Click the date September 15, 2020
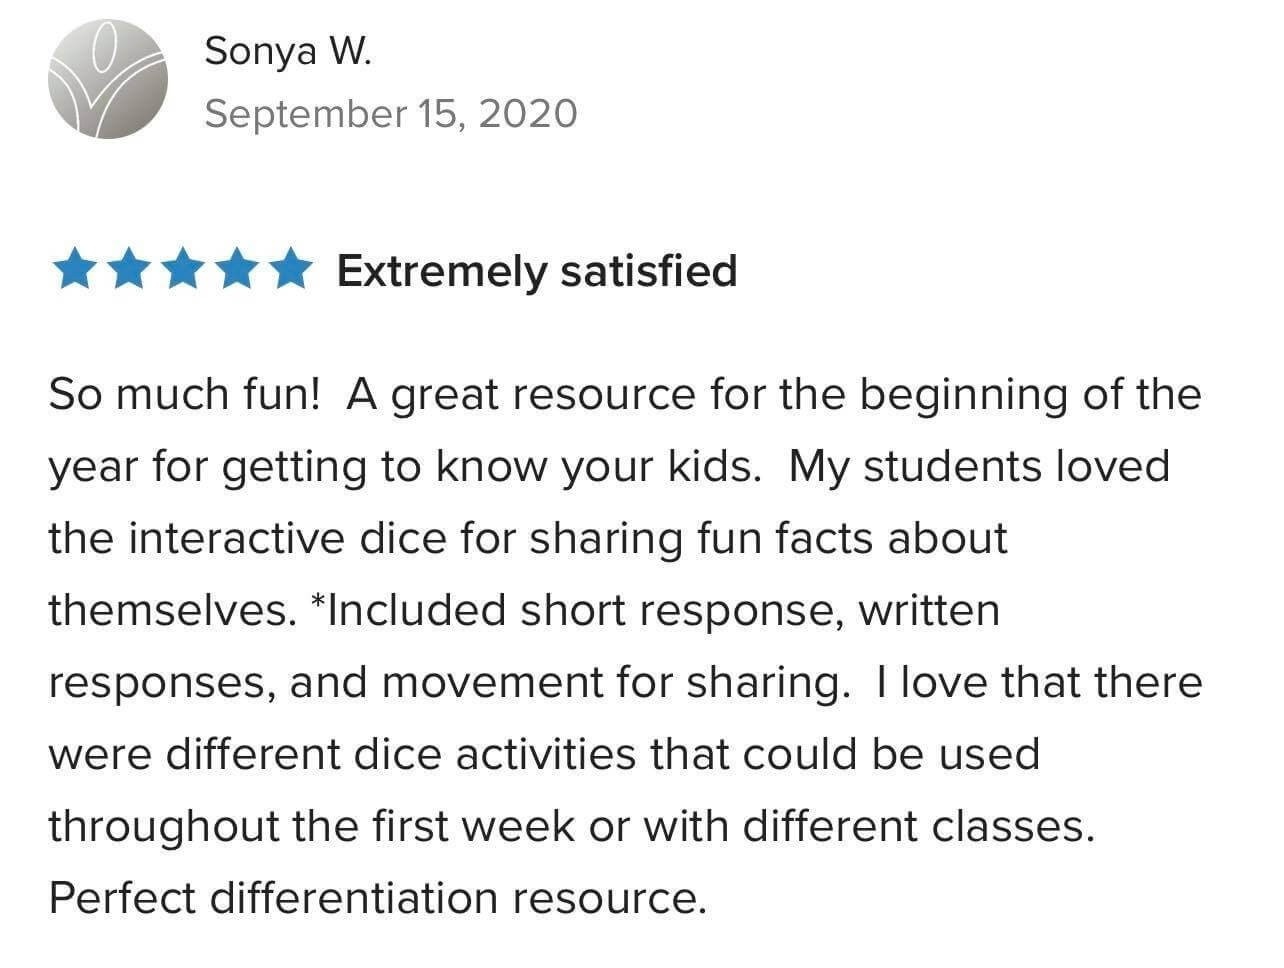Image resolution: width=1284 pixels, height=968 pixels. (391, 113)
